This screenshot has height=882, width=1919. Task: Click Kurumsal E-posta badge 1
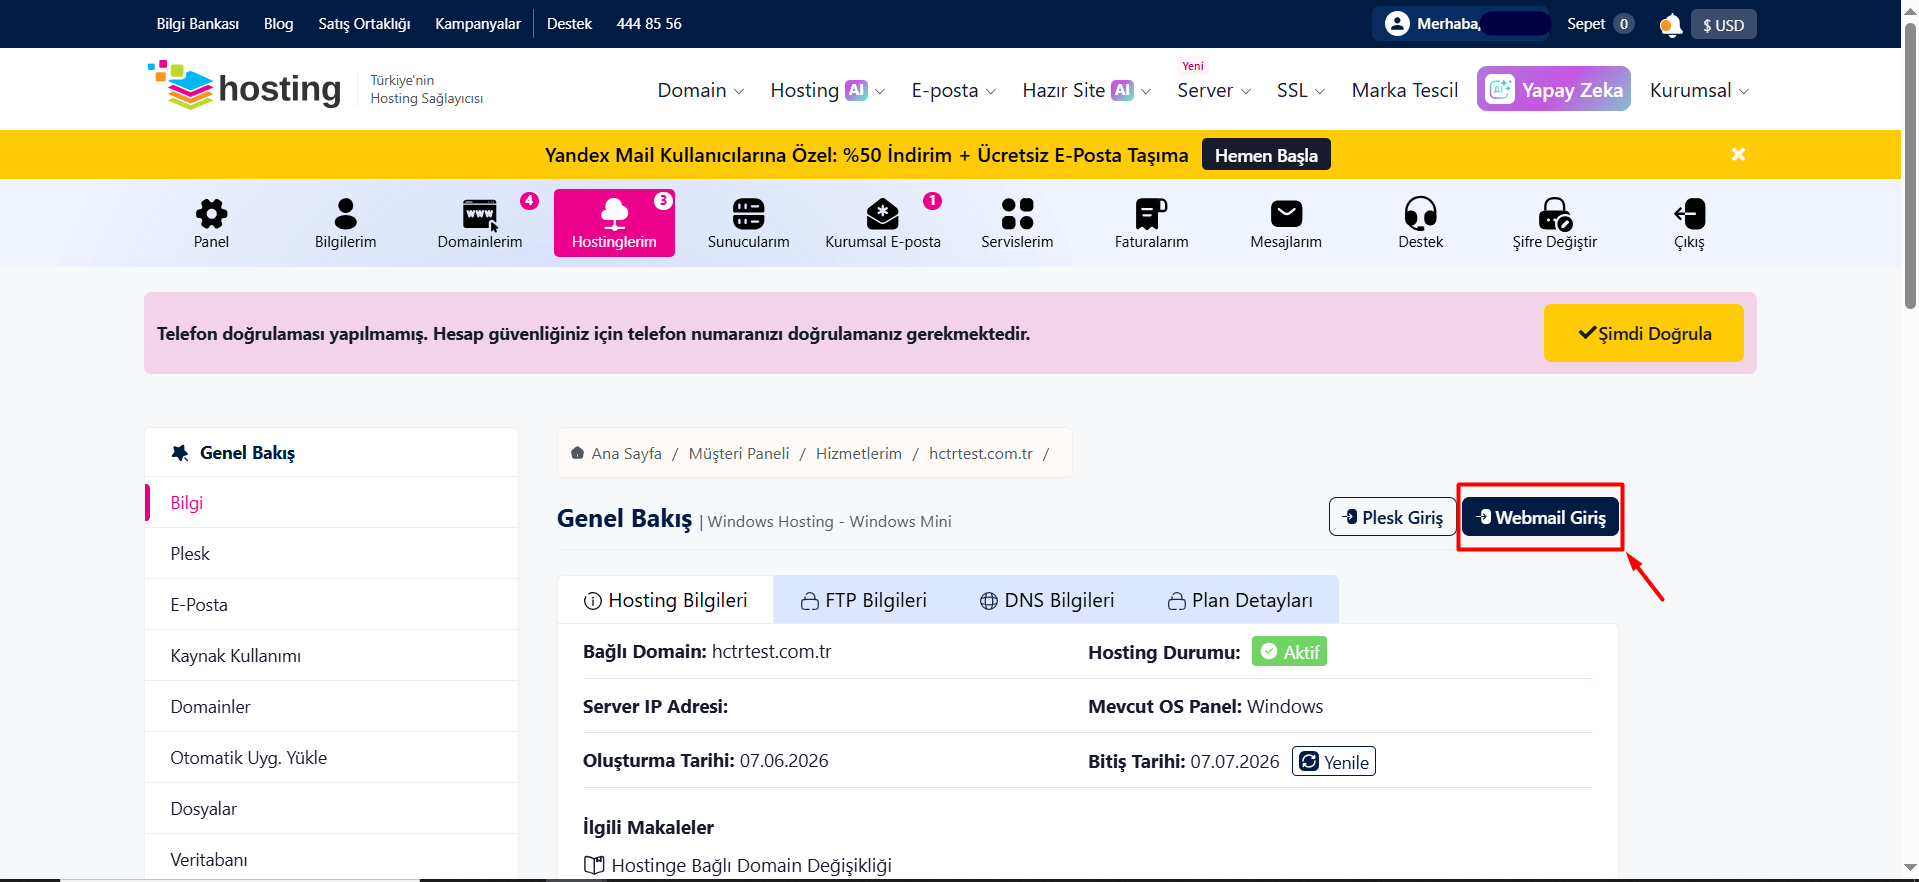point(932,200)
